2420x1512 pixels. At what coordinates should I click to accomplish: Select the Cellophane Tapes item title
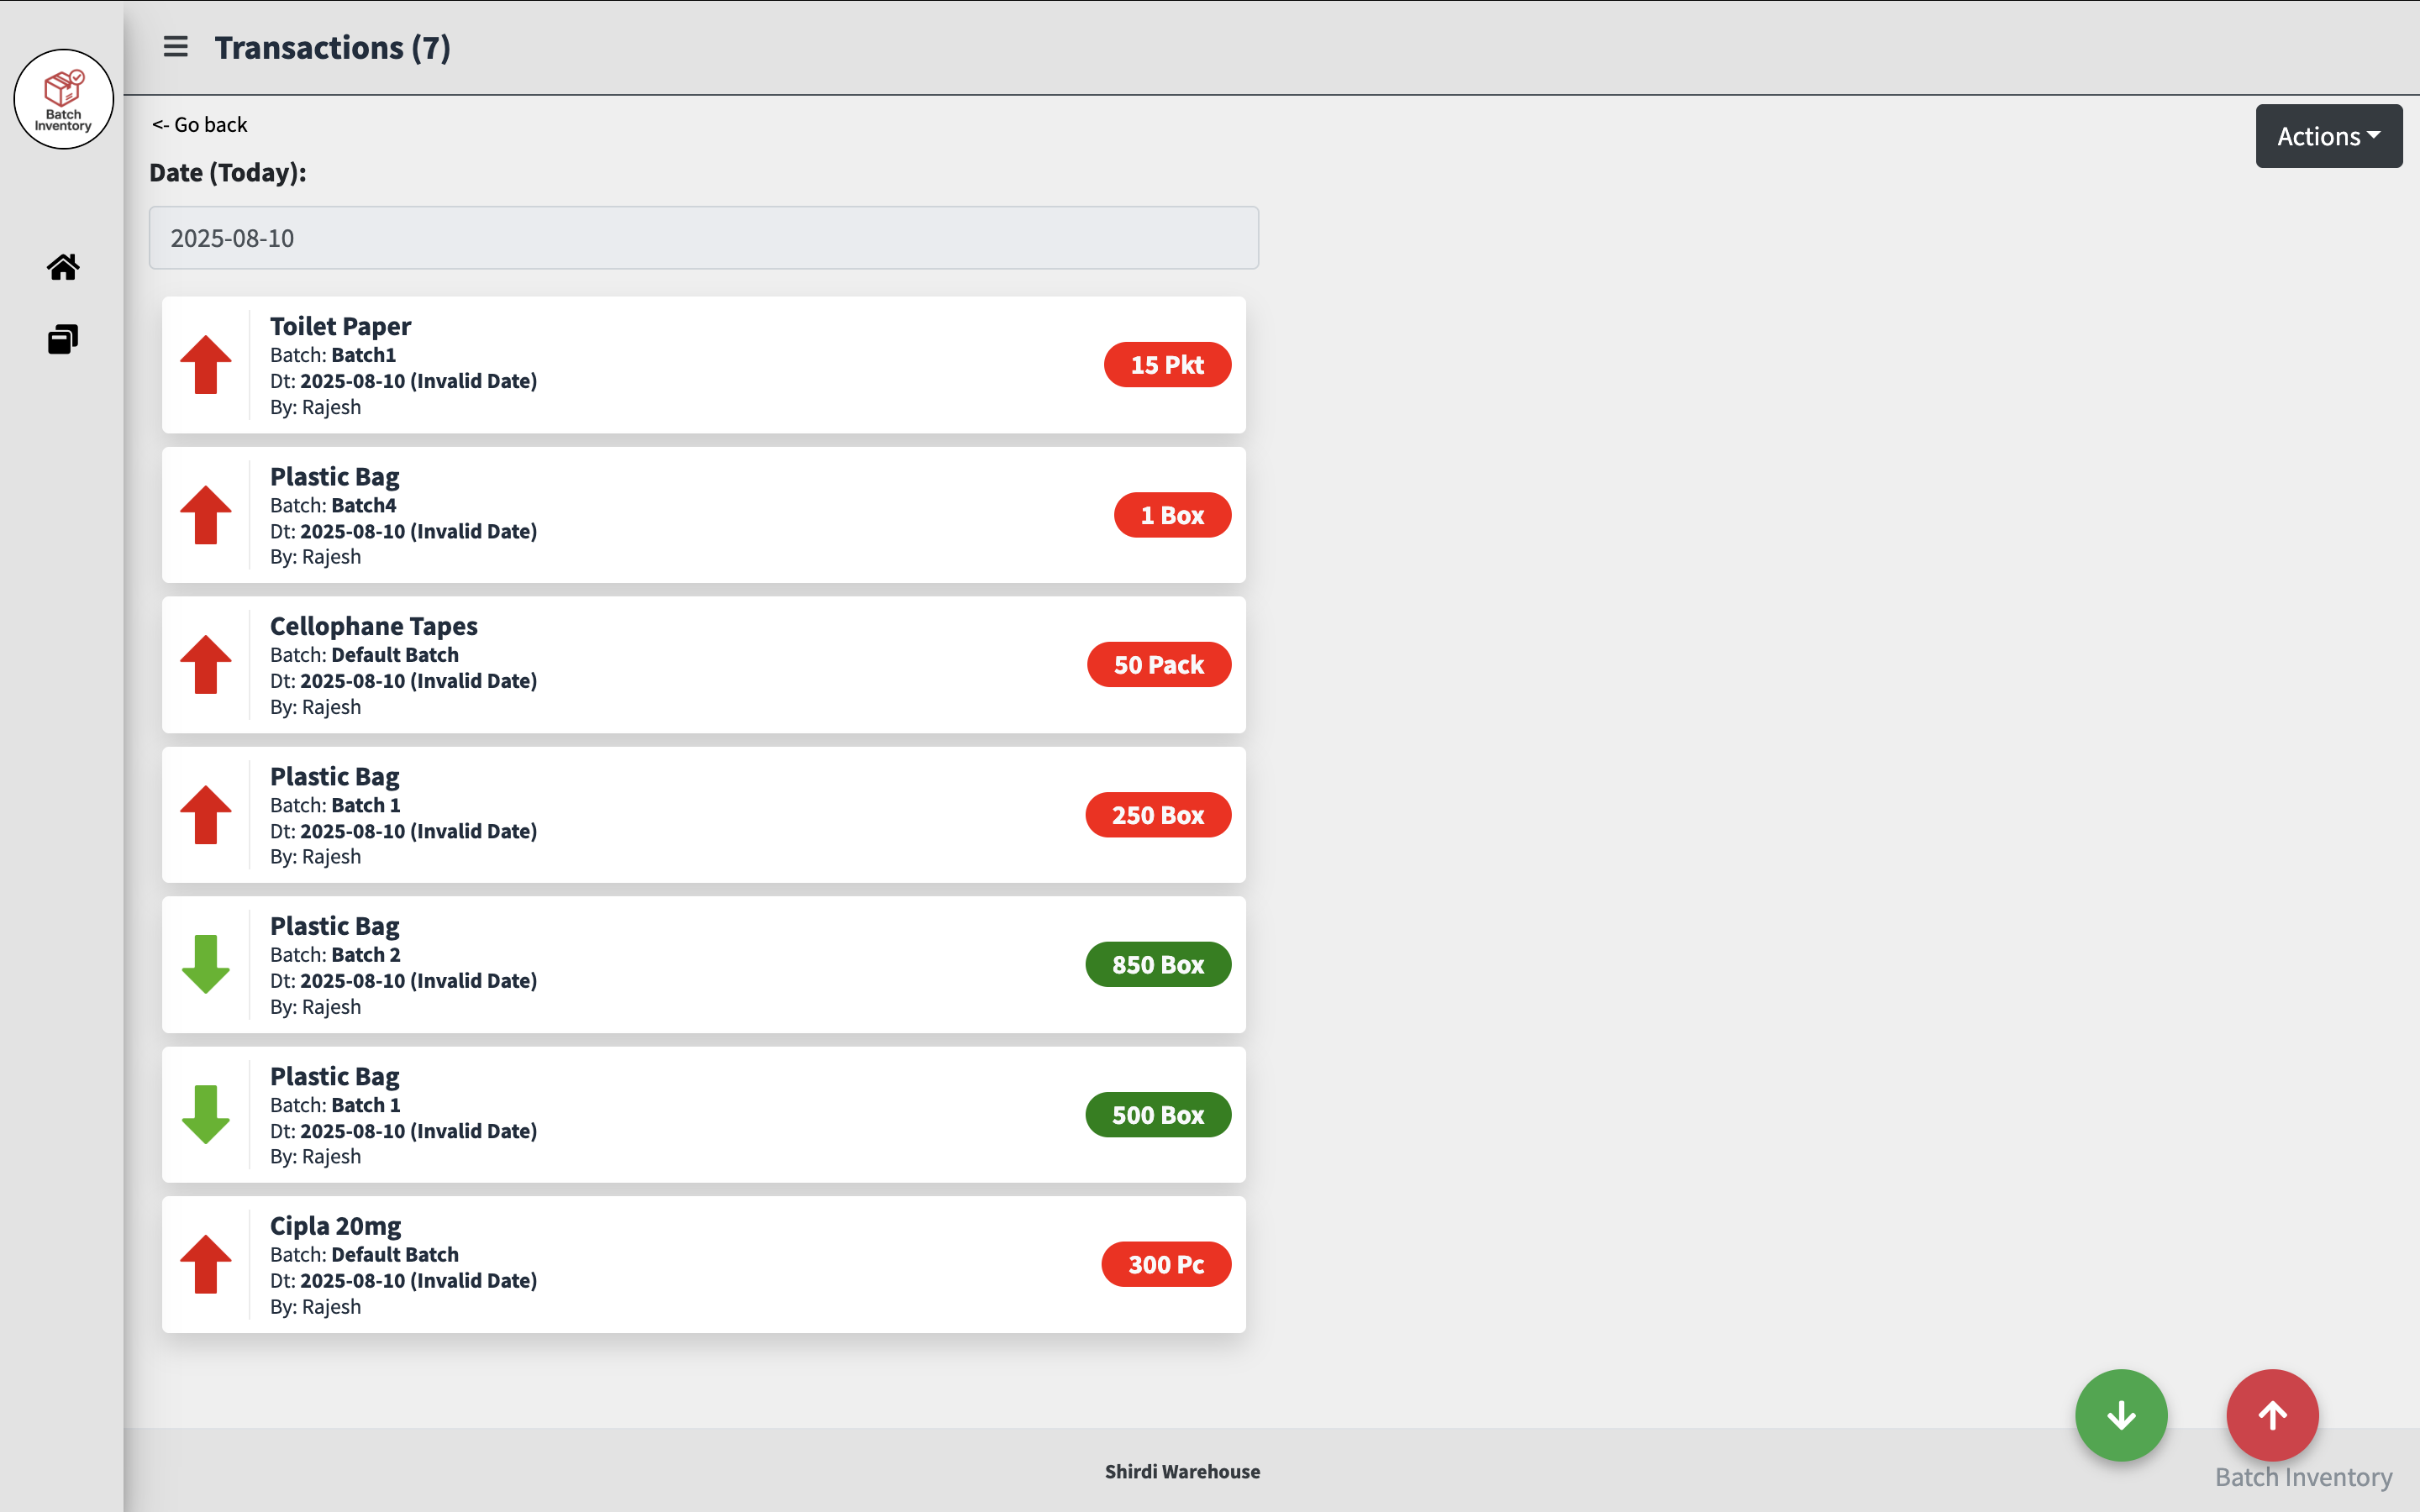[x=374, y=626]
